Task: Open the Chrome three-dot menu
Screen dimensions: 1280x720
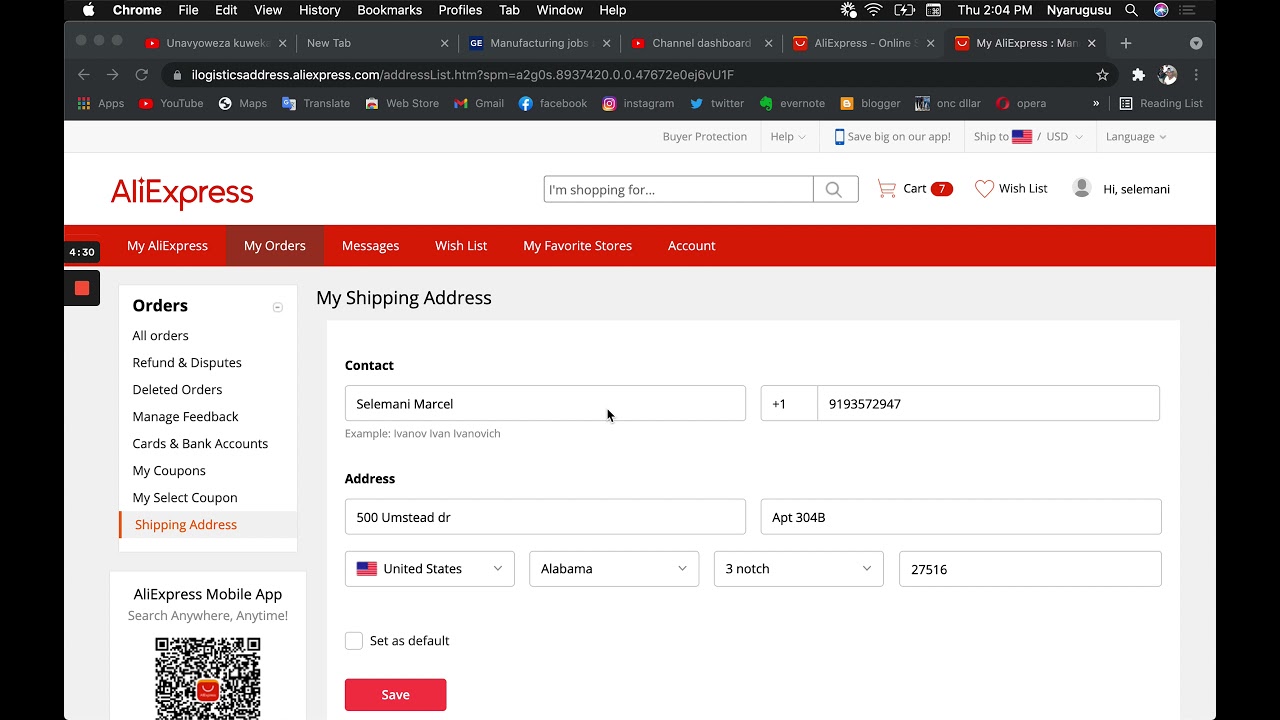Action: (1196, 75)
